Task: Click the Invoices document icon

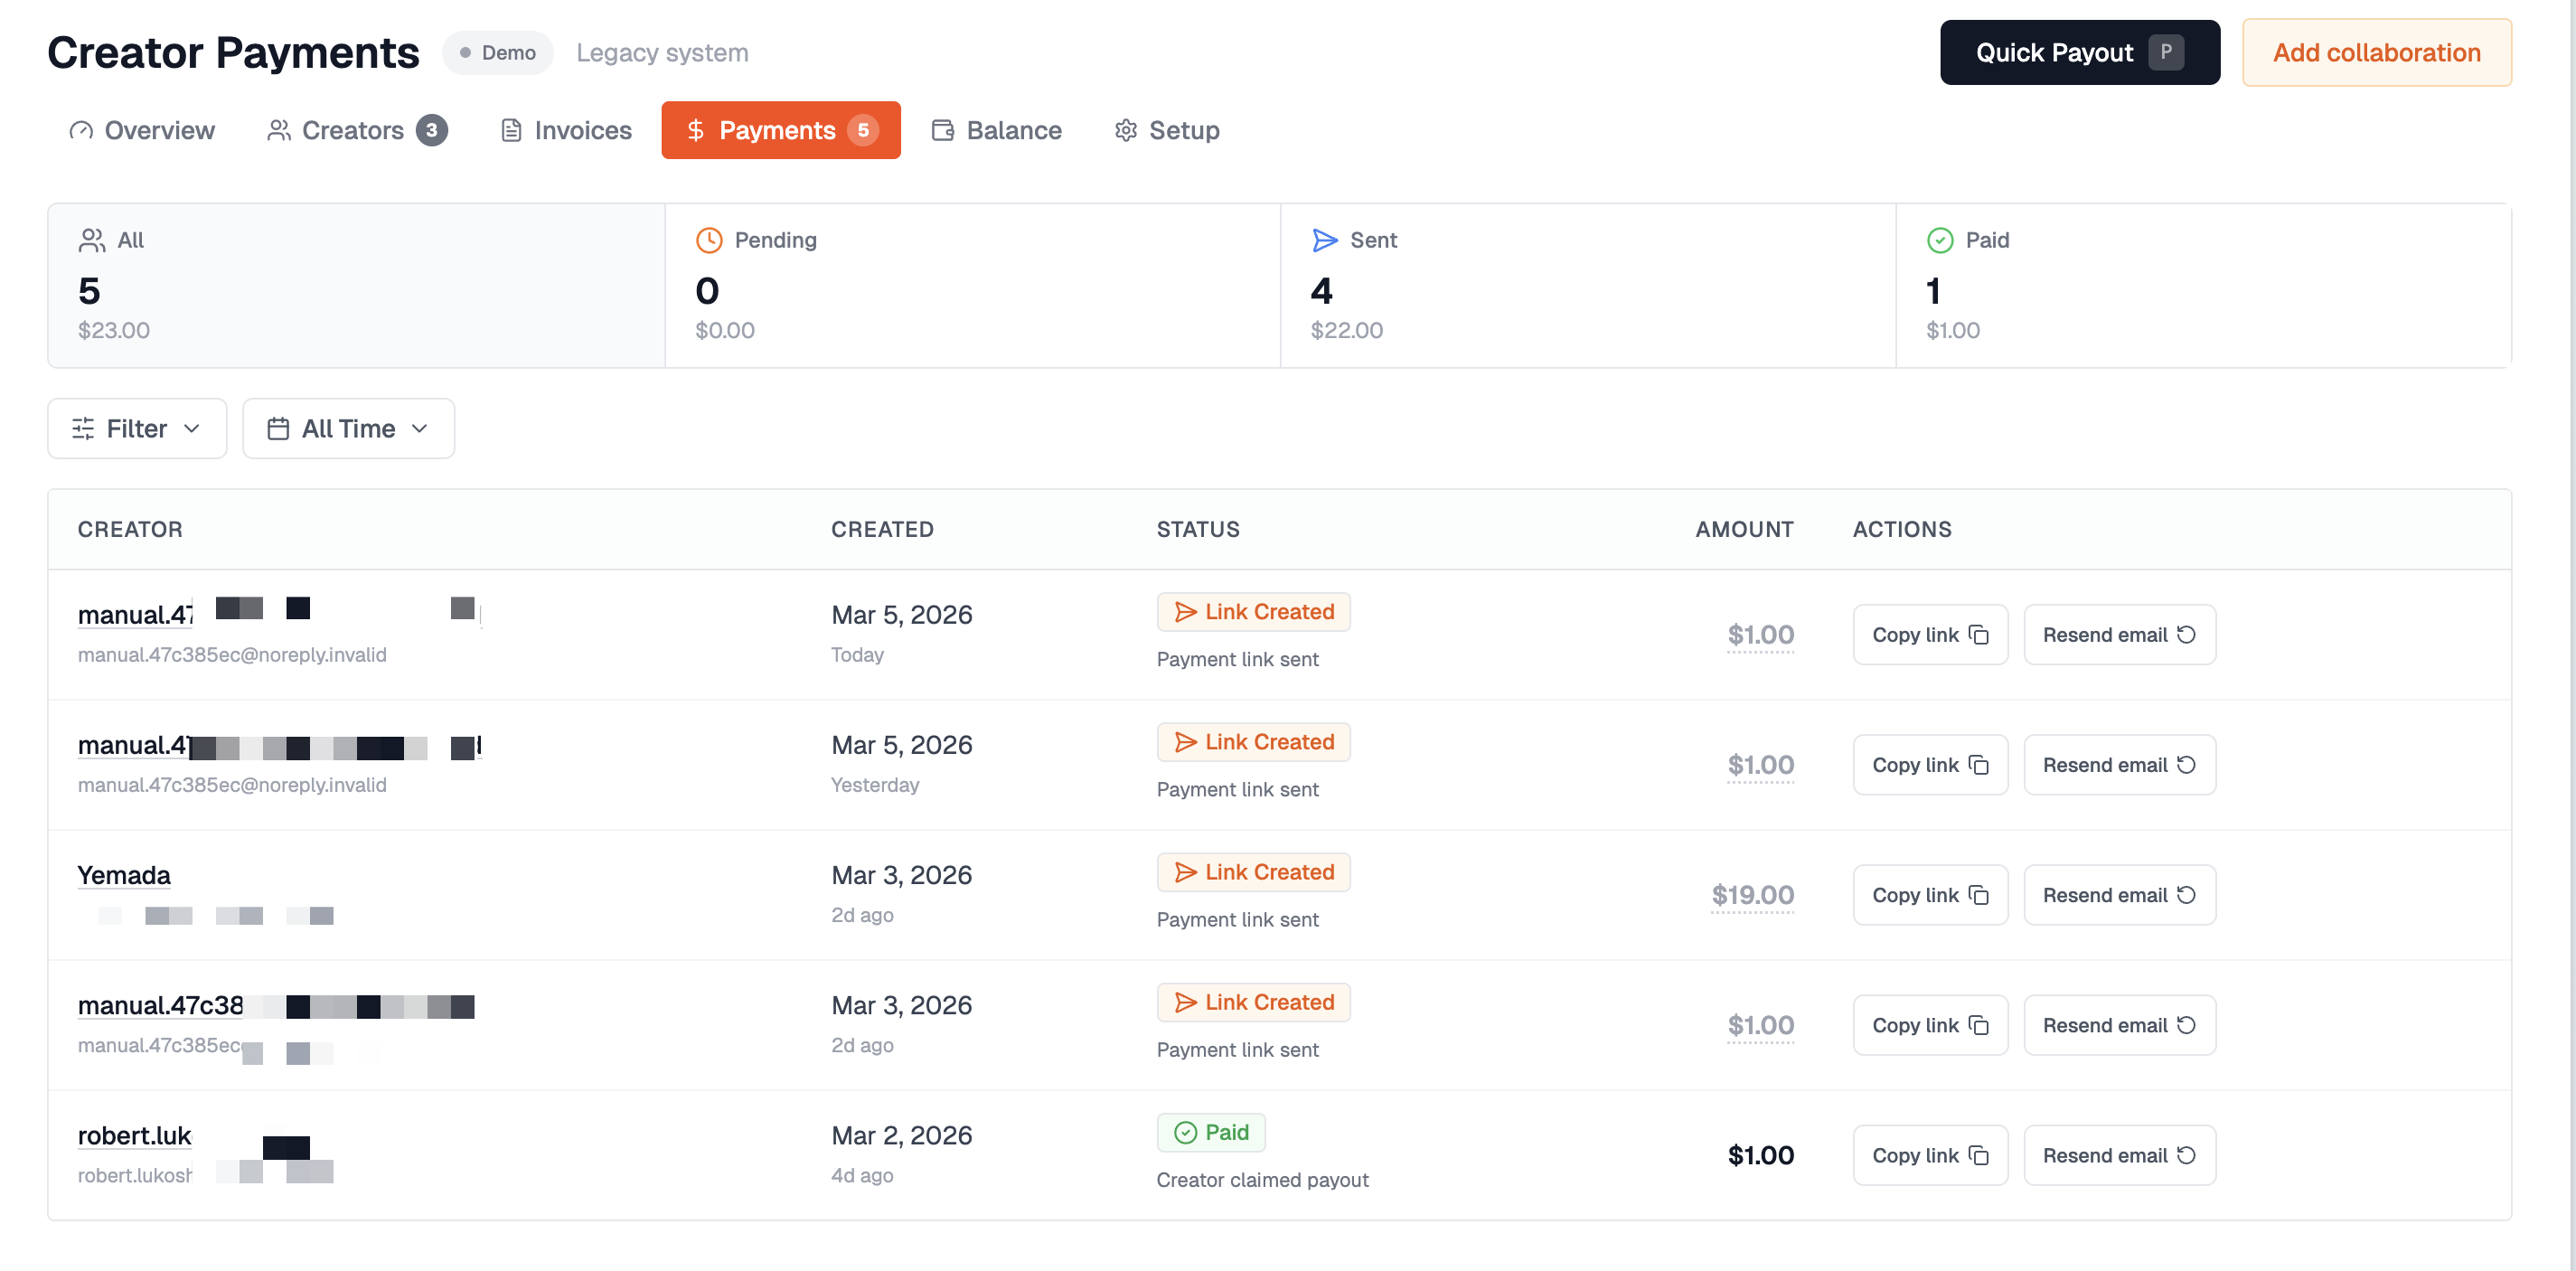Action: 511,130
